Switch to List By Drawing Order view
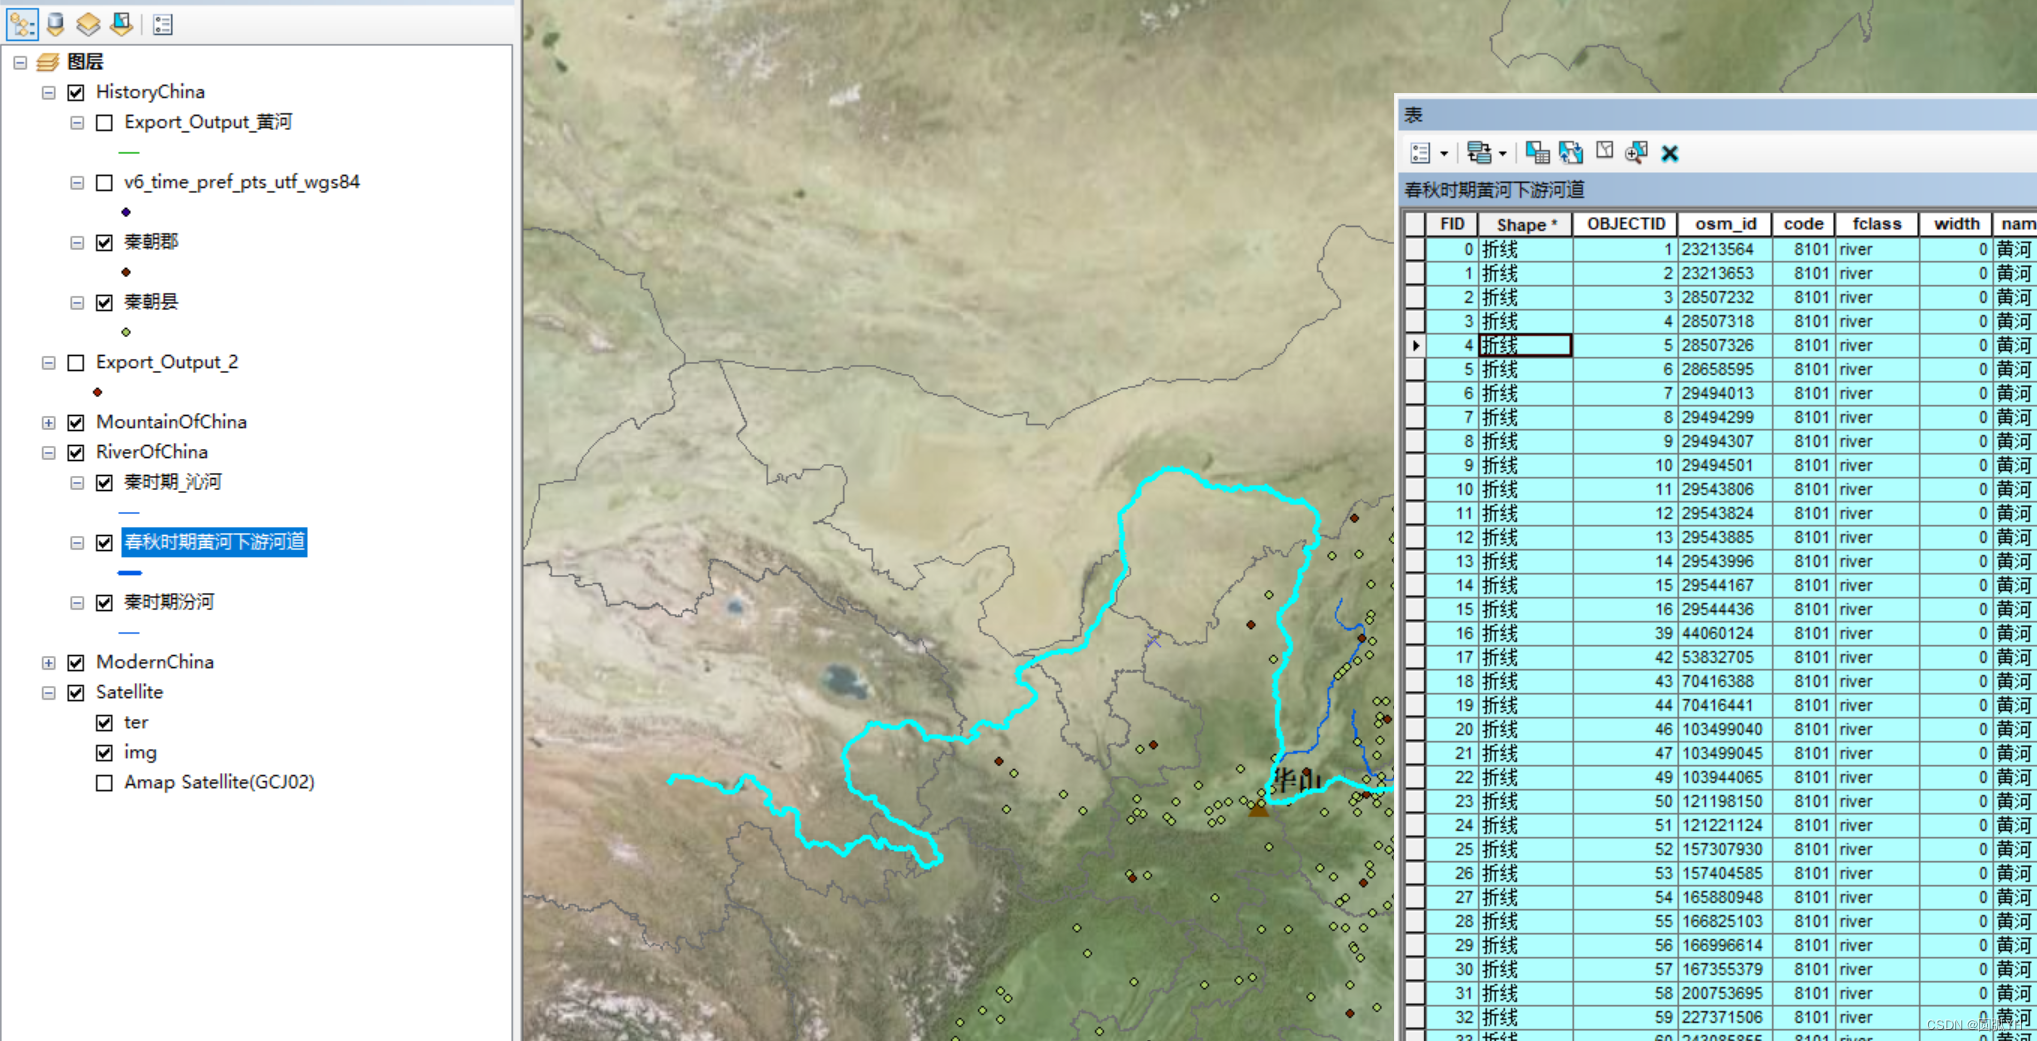Viewport: 2037px width, 1041px height. tap(22, 24)
